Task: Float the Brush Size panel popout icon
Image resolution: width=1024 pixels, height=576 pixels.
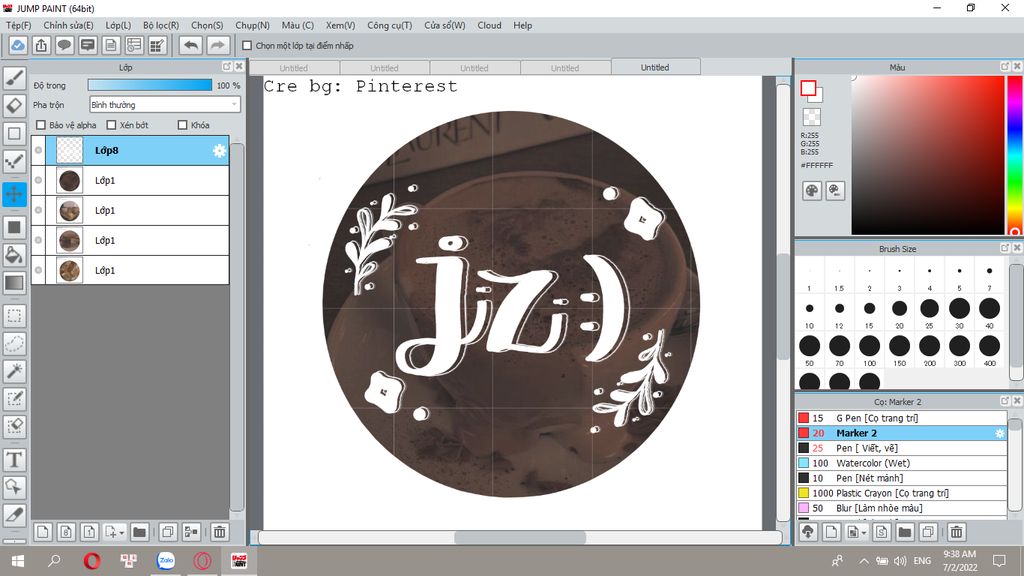Action: (x=1005, y=248)
